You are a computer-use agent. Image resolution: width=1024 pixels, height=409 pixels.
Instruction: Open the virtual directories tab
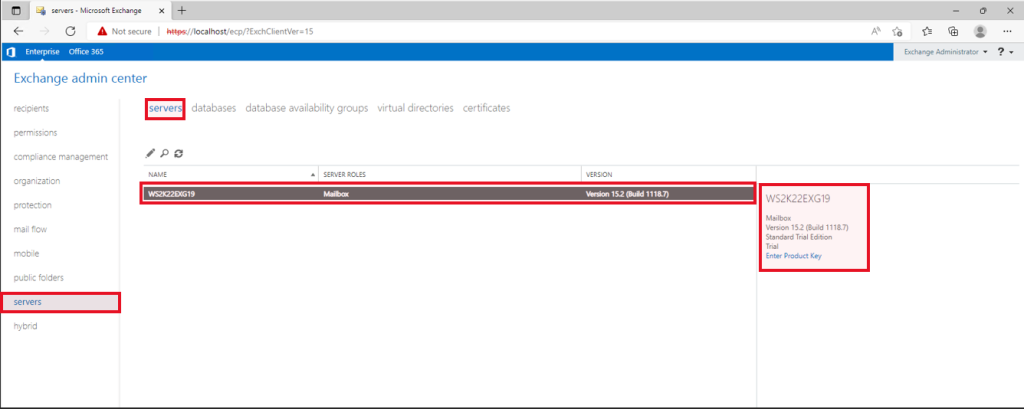click(415, 108)
